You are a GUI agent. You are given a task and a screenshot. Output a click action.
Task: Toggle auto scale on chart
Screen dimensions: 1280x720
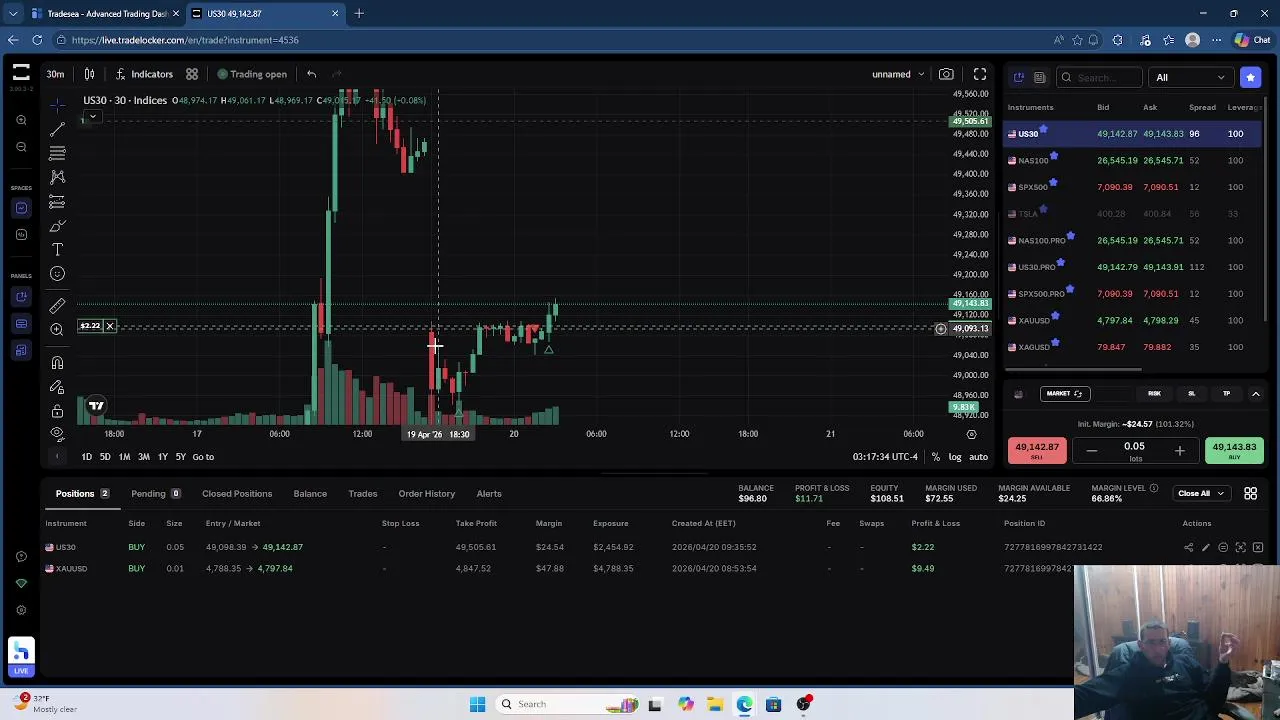(978, 457)
